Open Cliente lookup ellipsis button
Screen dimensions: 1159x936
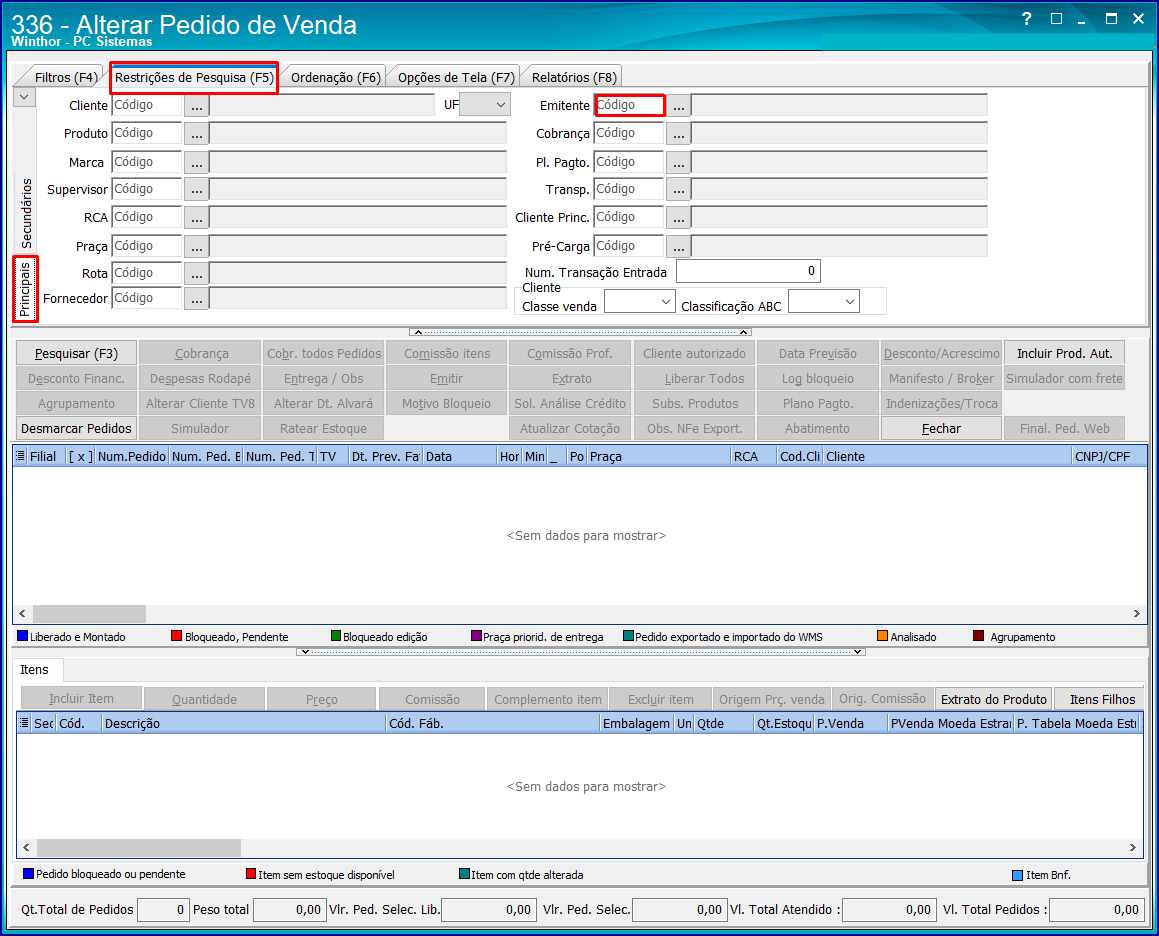[x=197, y=106]
